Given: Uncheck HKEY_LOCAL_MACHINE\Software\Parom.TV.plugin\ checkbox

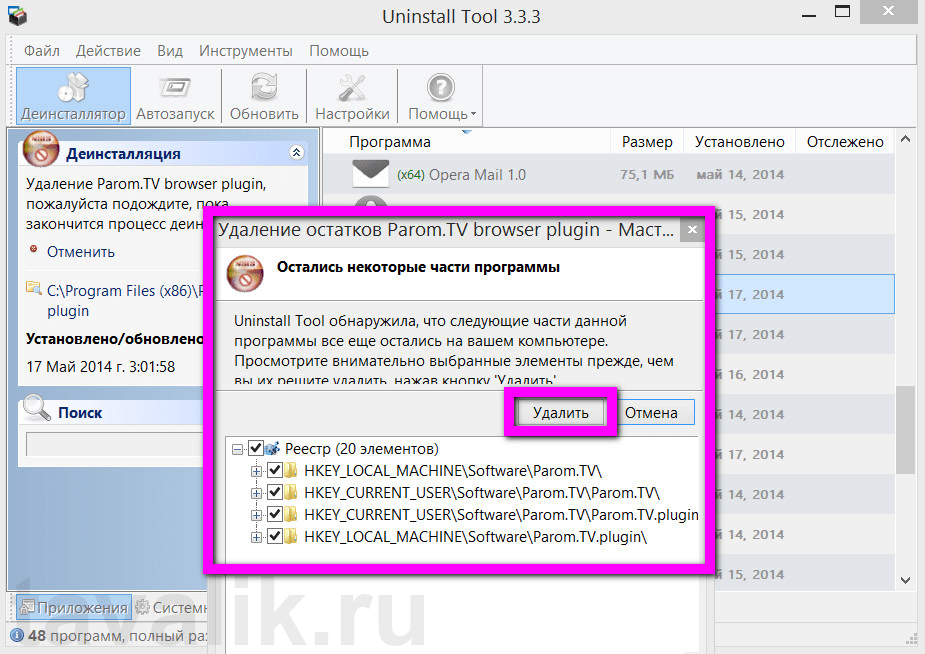Looking at the screenshot, I should 274,536.
